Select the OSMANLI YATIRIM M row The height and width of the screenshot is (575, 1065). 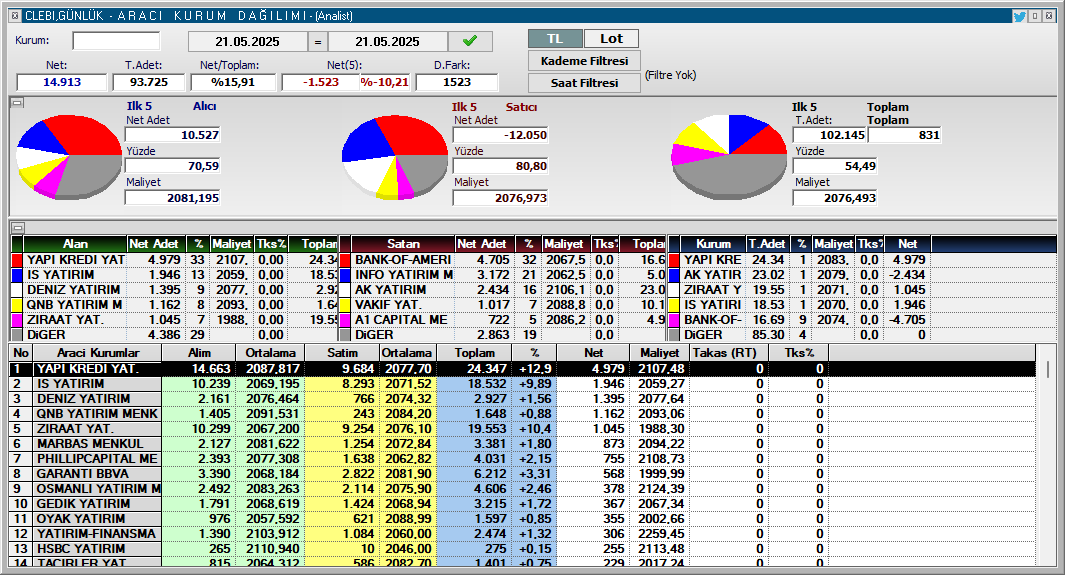pyautogui.click(x=522, y=488)
